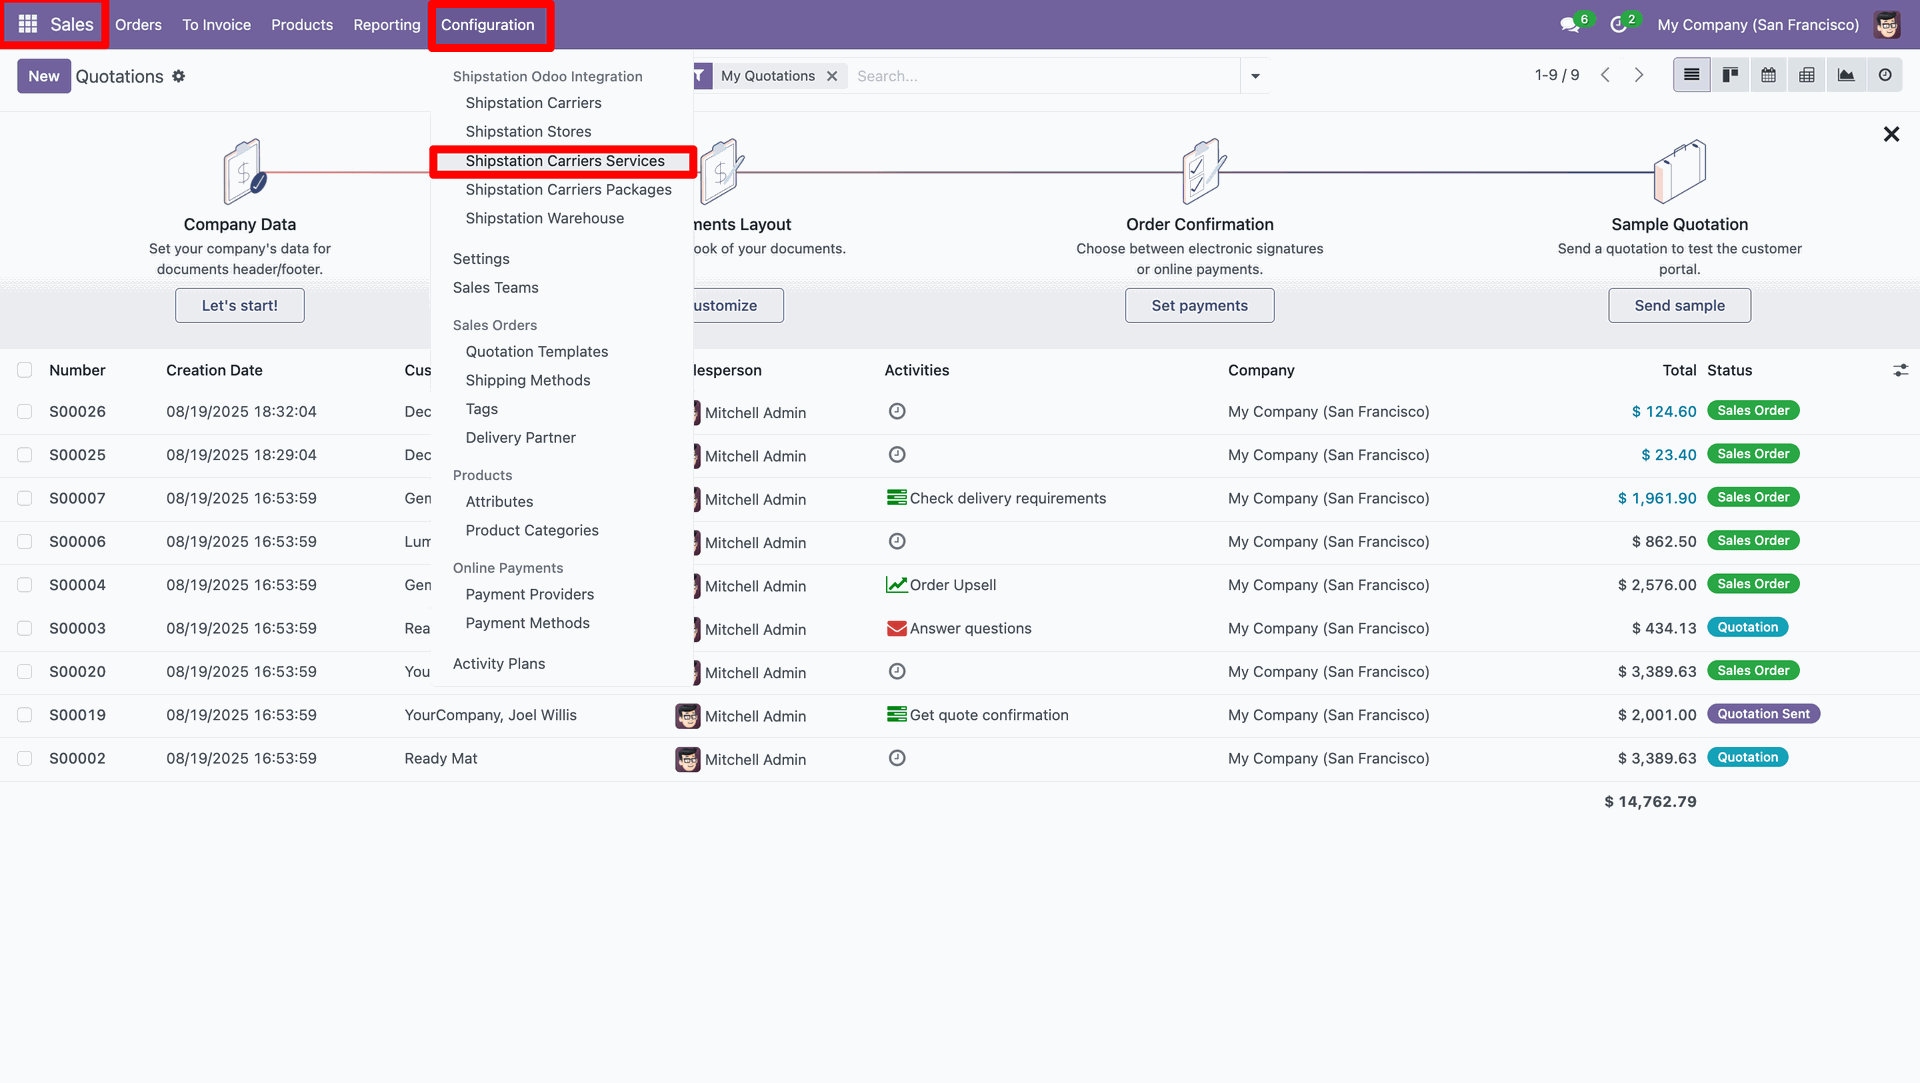Tick the checkbox for order S00007
This screenshot has width=1920, height=1083.
(25, 498)
